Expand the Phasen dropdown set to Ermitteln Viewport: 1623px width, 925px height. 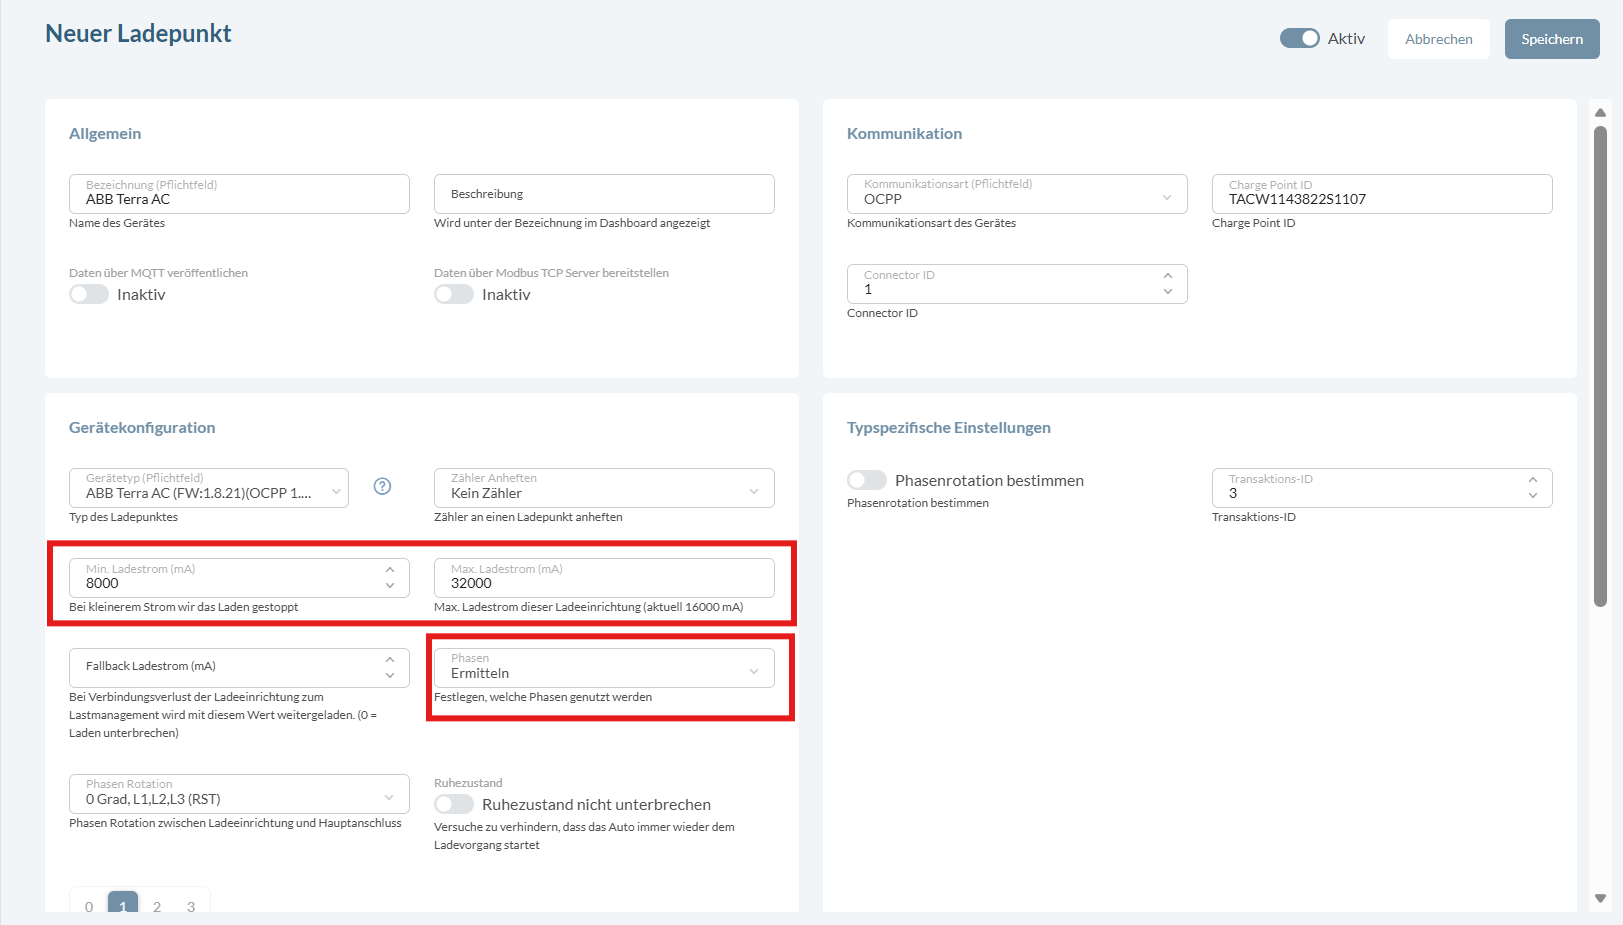coord(604,668)
